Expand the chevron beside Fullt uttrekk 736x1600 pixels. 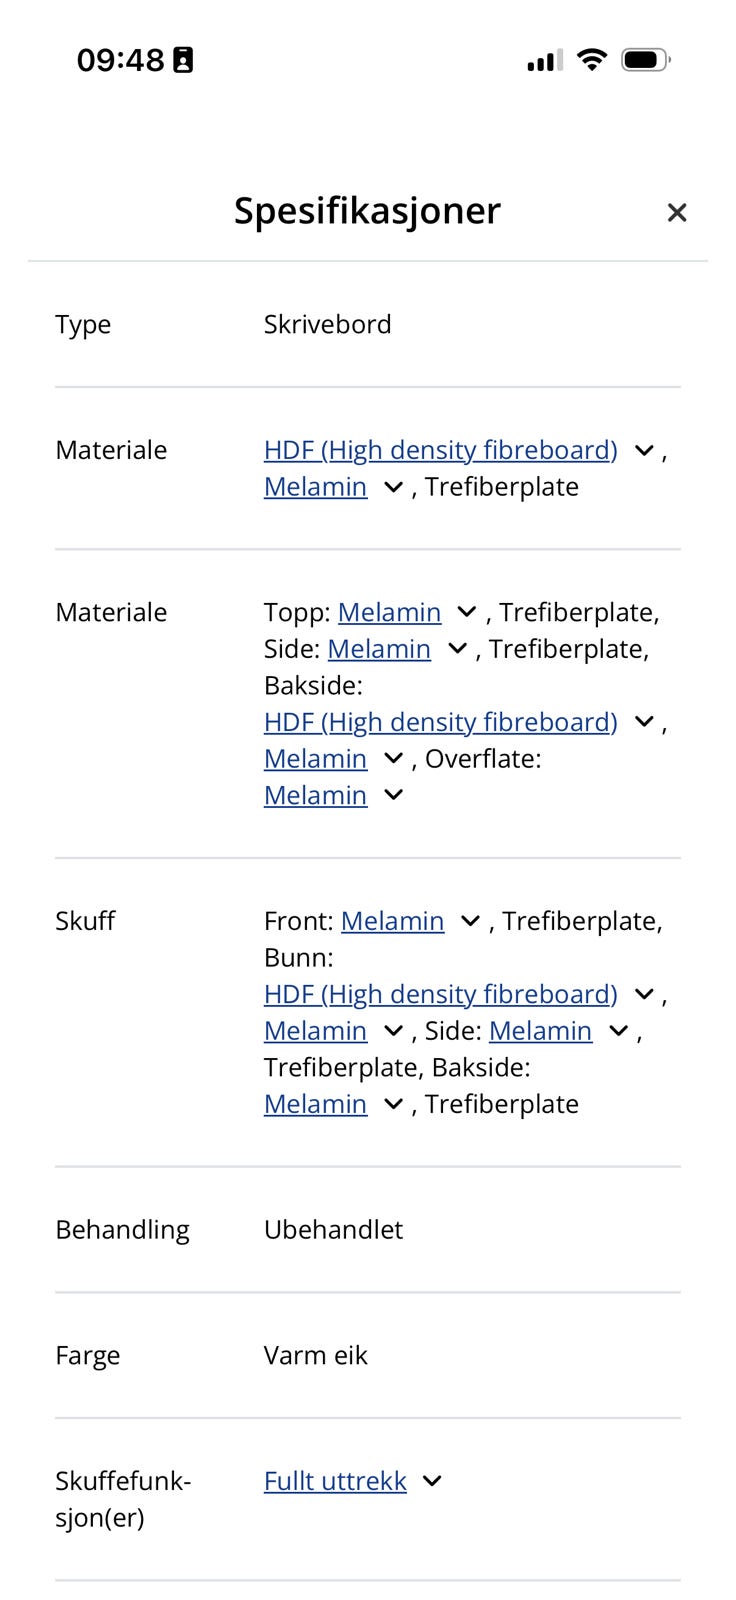coord(431,1481)
